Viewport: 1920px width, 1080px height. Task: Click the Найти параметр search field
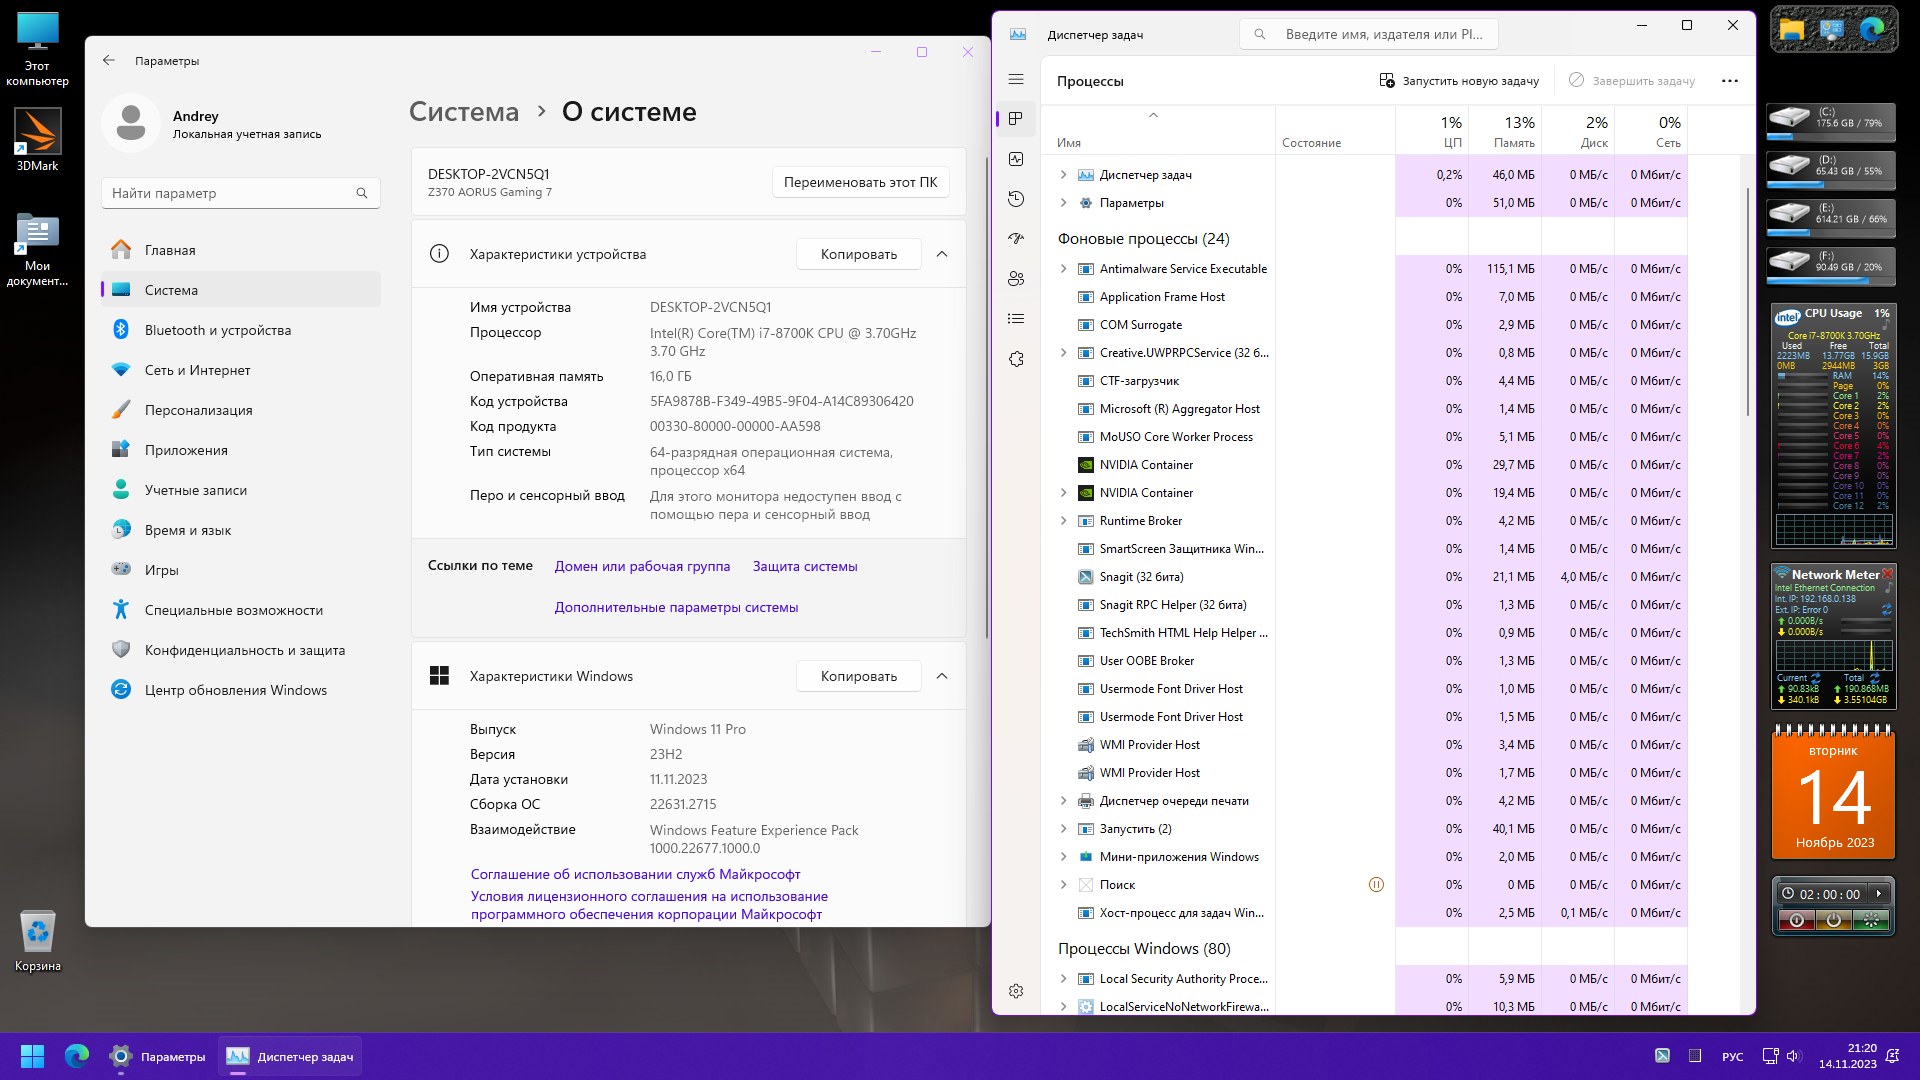coord(230,193)
